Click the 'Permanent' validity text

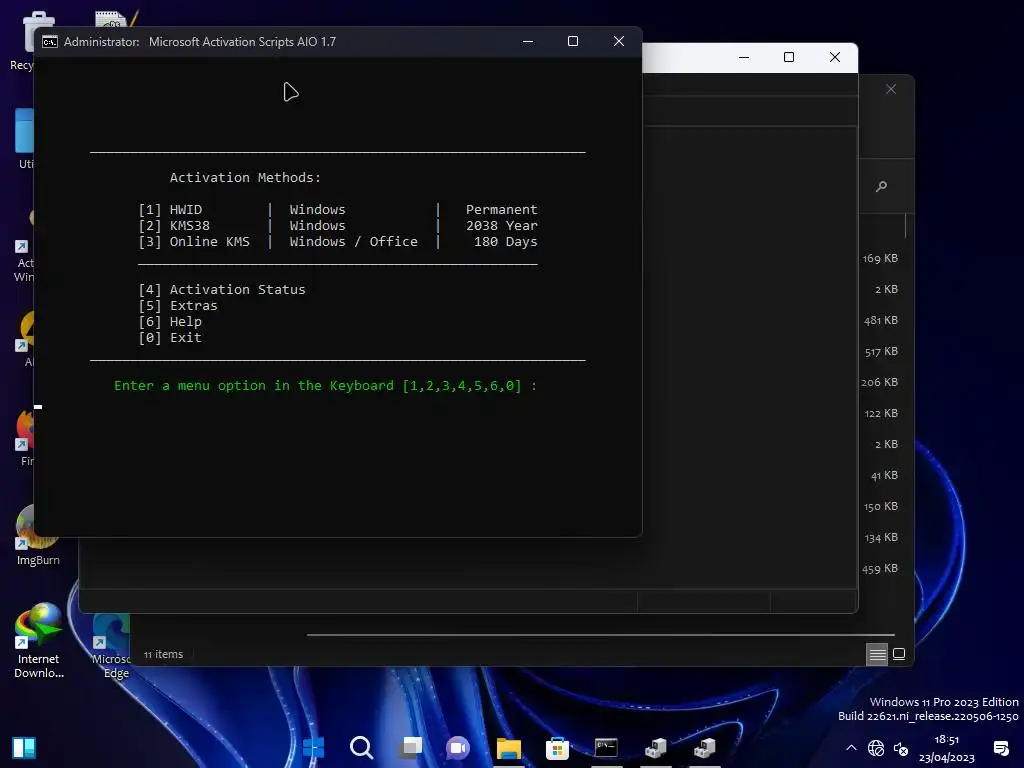[502, 210]
